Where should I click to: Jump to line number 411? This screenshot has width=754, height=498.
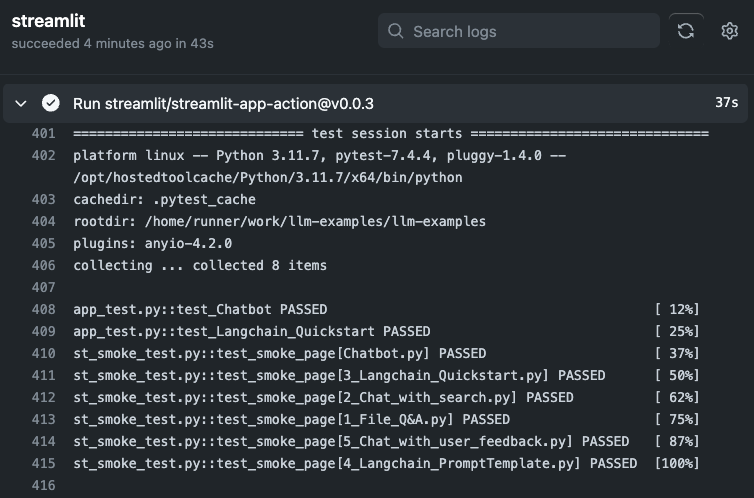(x=43, y=375)
